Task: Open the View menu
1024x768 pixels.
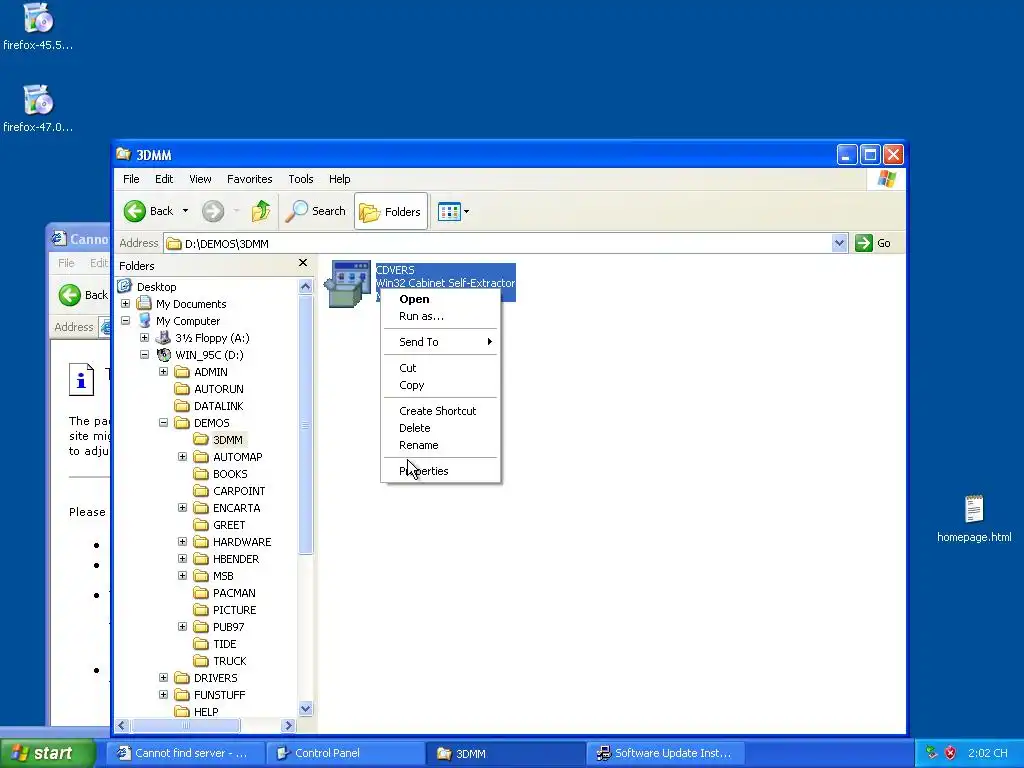Action: pyautogui.click(x=200, y=179)
